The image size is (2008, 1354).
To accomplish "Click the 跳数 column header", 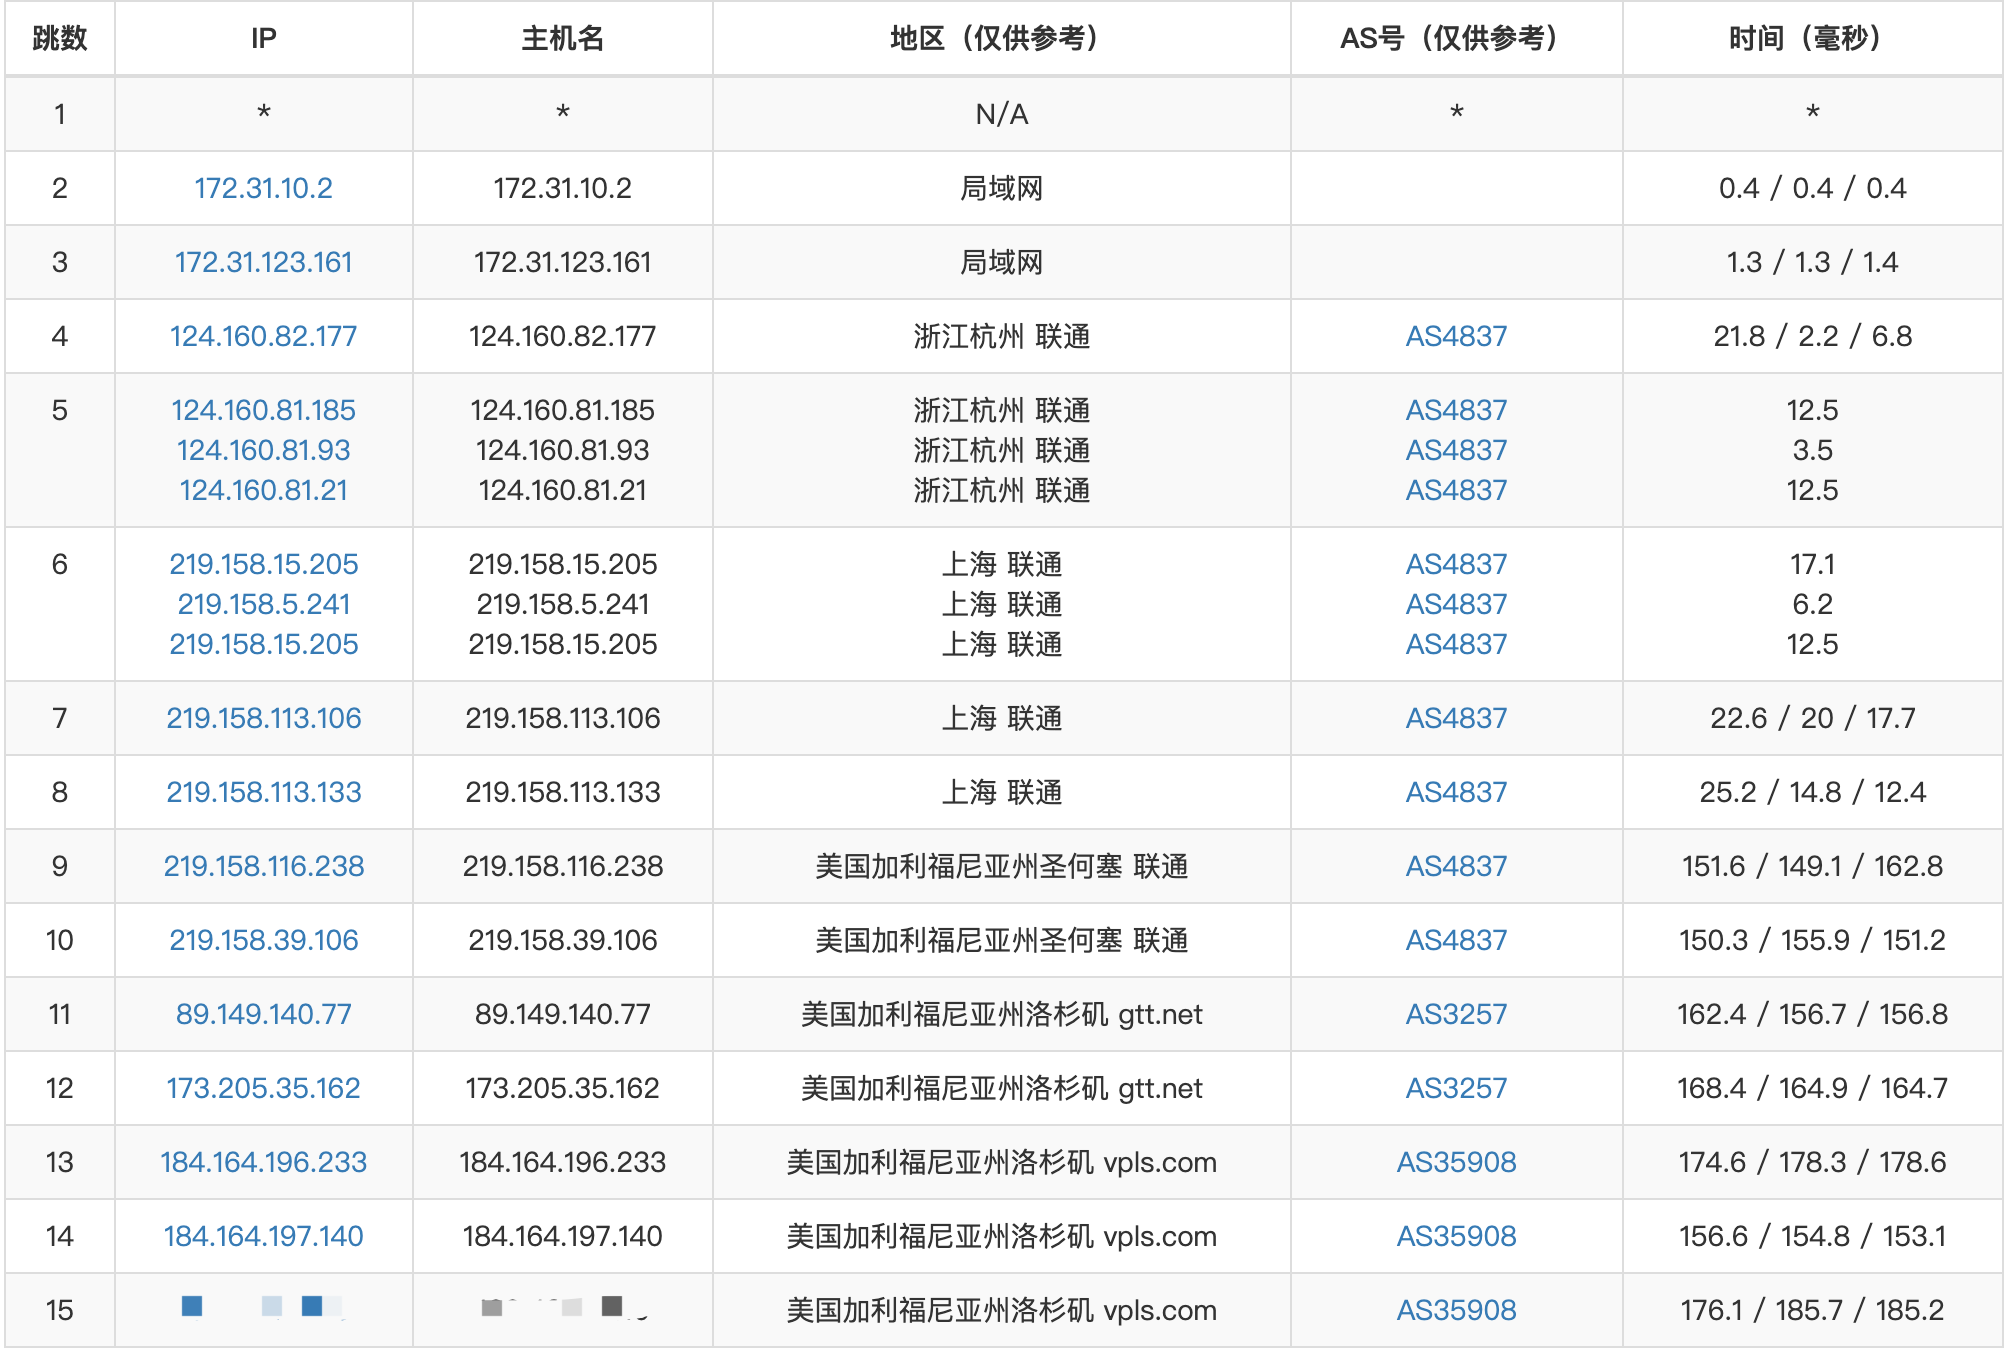I will (x=60, y=38).
